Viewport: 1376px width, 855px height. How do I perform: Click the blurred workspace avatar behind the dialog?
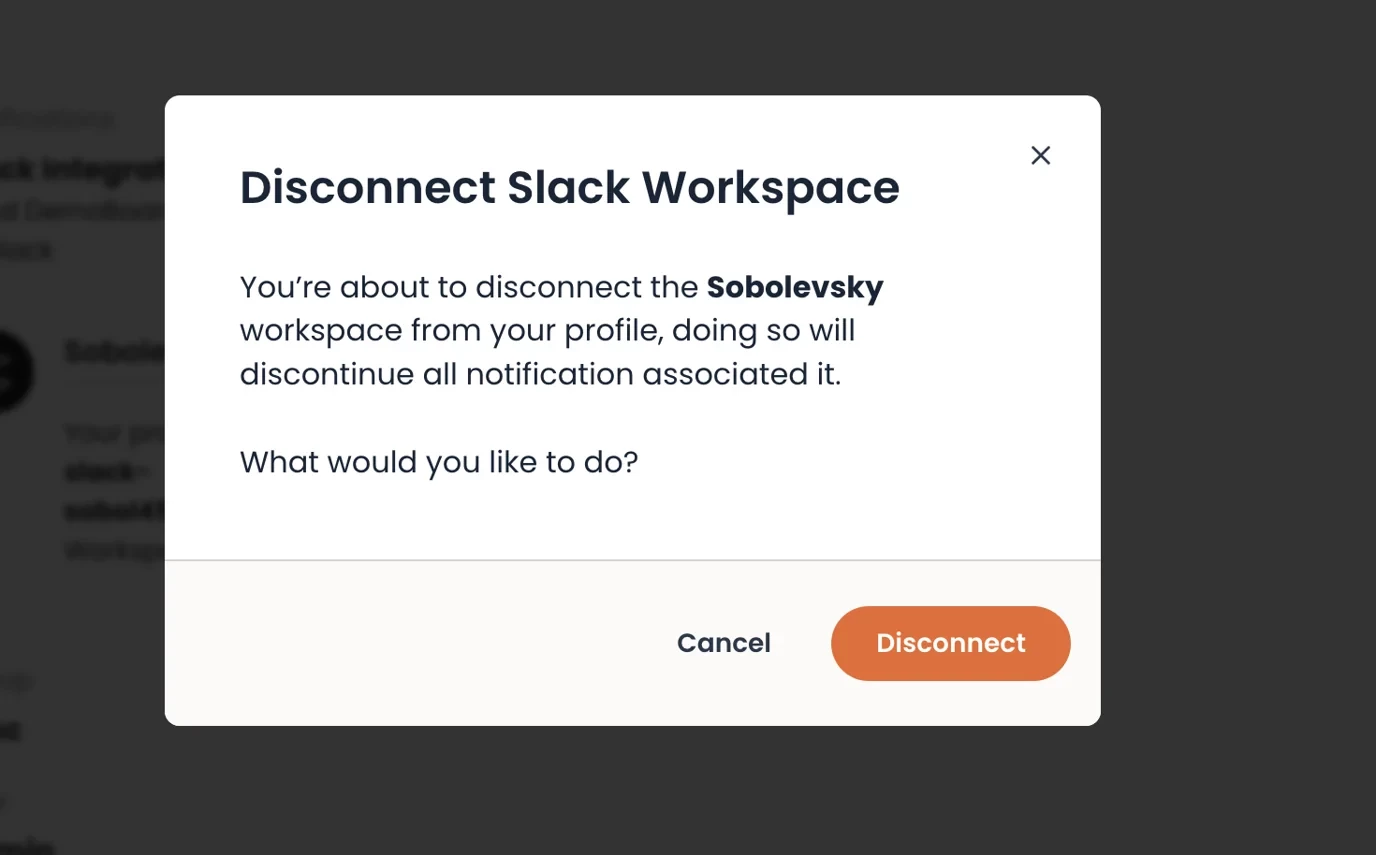tap(14, 372)
